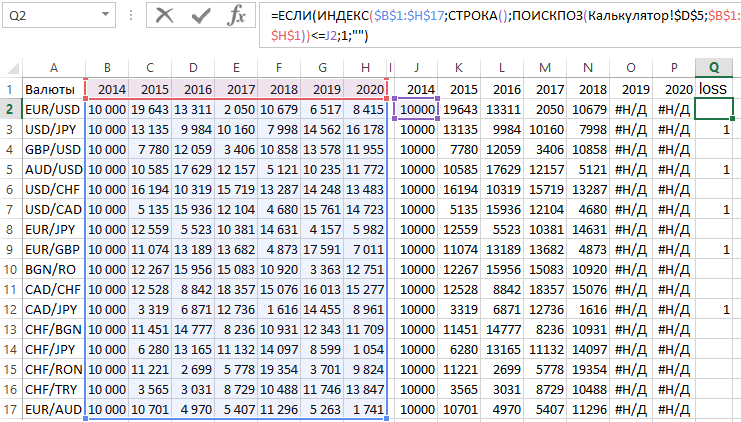The width and height of the screenshot is (741, 422).
Task: Select the GBP/USD cell
Action: point(54,149)
